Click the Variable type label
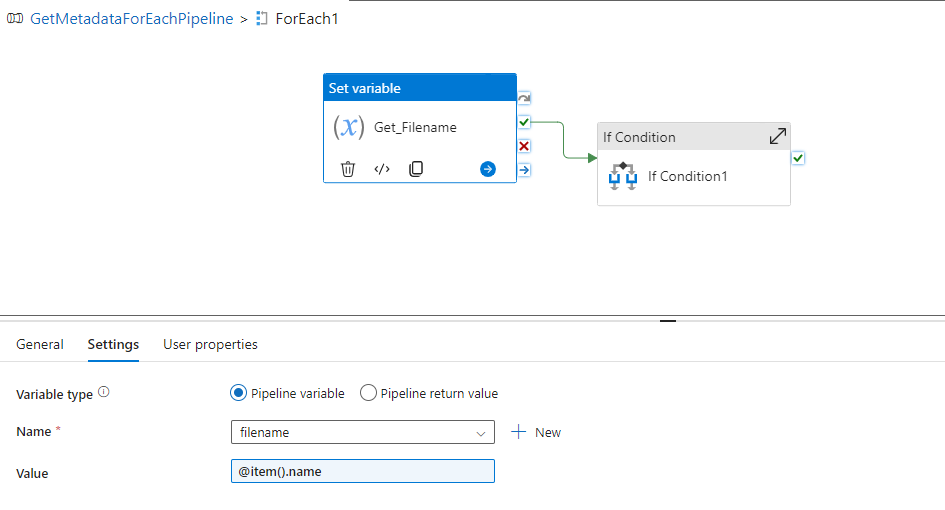 click(54, 394)
